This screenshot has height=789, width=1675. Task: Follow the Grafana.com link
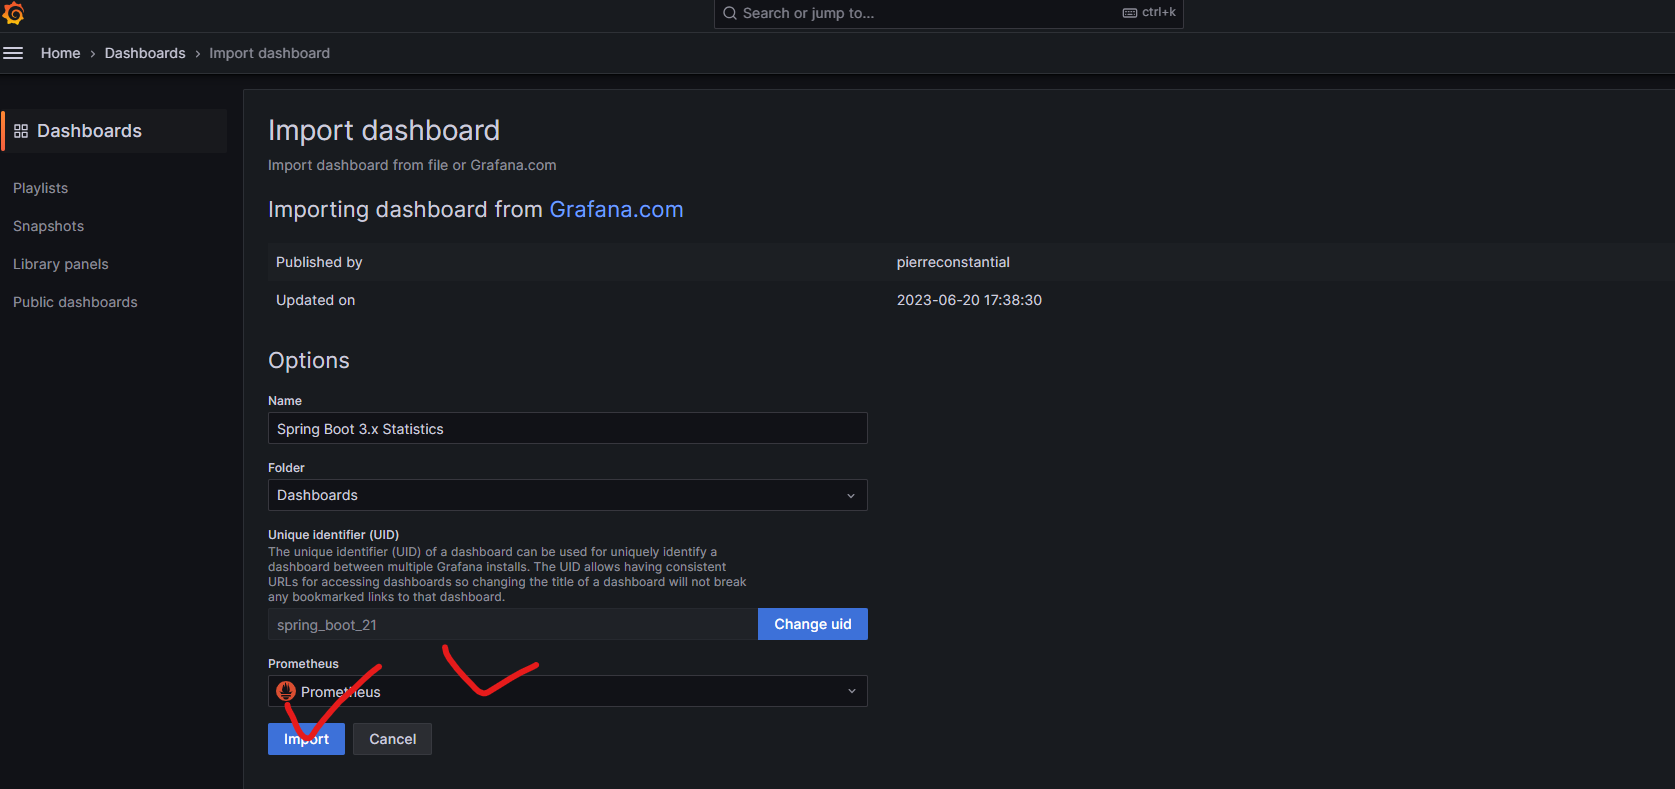[616, 209]
